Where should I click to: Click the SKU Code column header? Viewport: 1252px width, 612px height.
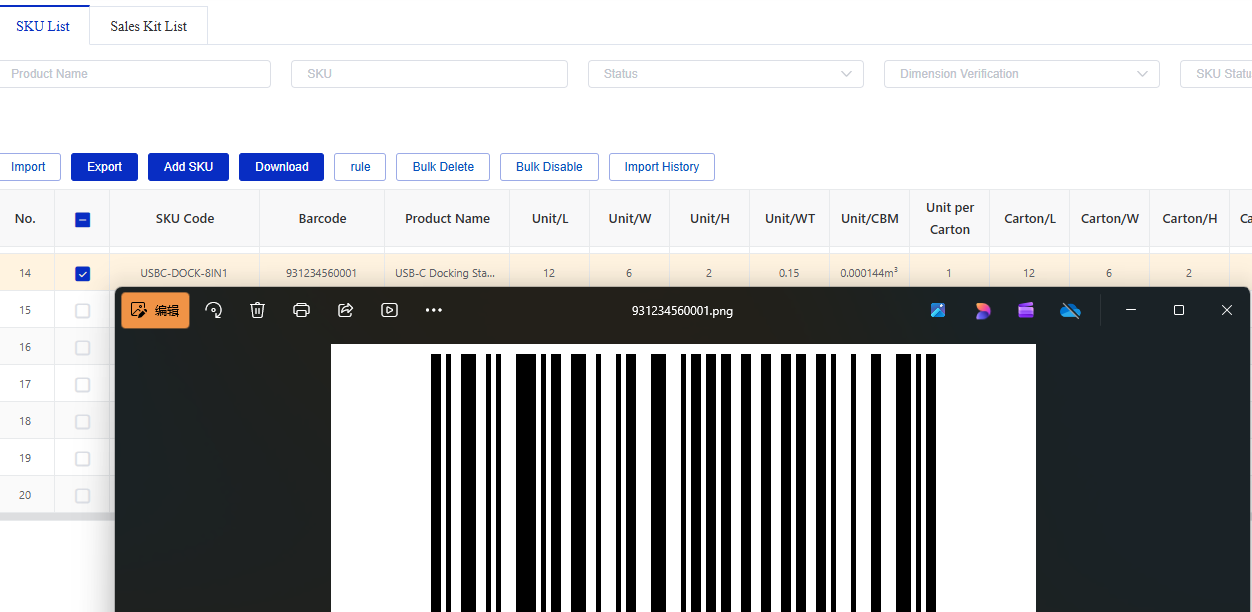(185, 218)
